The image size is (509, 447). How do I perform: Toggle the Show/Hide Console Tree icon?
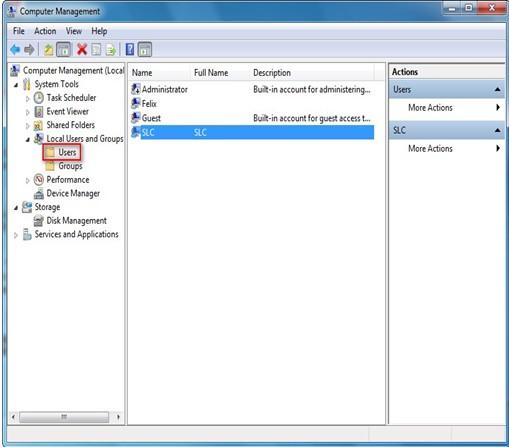click(63, 50)
